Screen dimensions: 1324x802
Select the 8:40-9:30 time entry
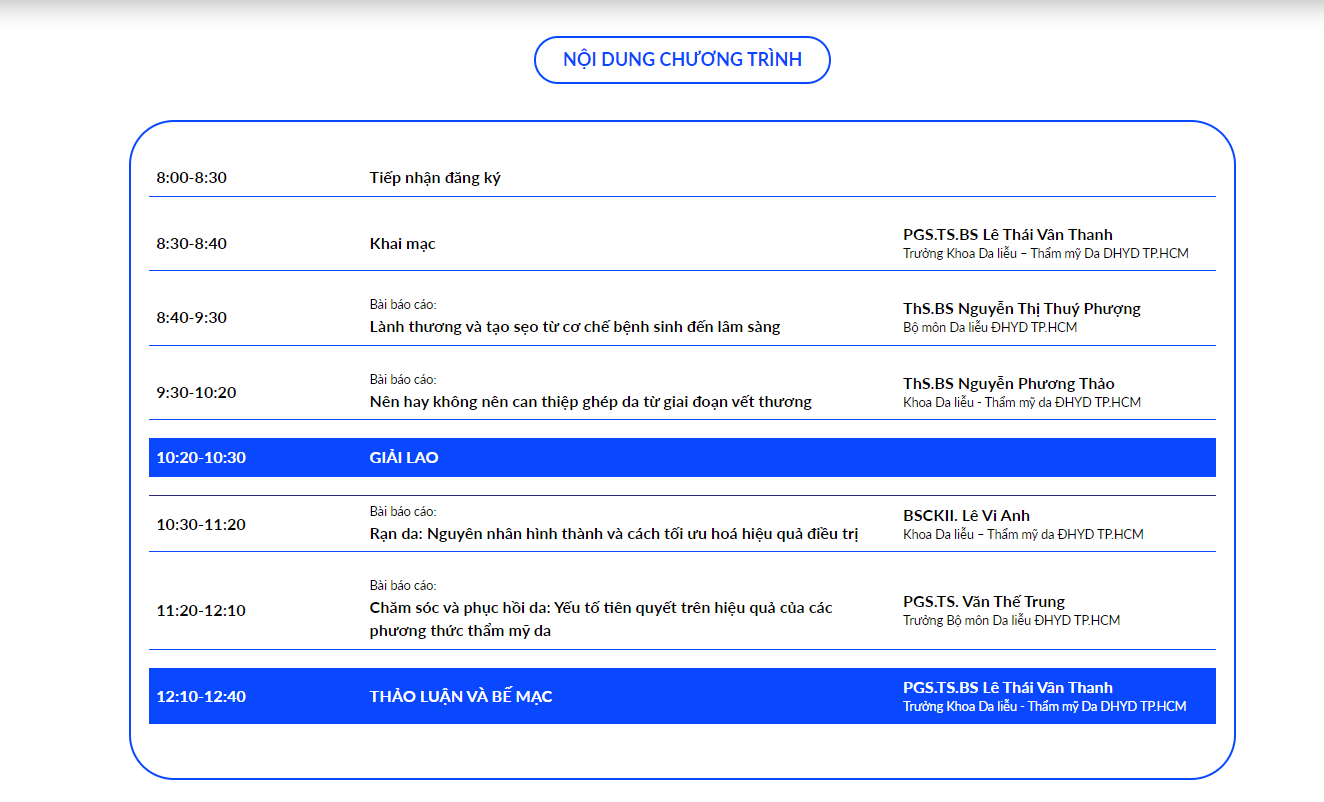pyautogui.click(x=192, y=318)
